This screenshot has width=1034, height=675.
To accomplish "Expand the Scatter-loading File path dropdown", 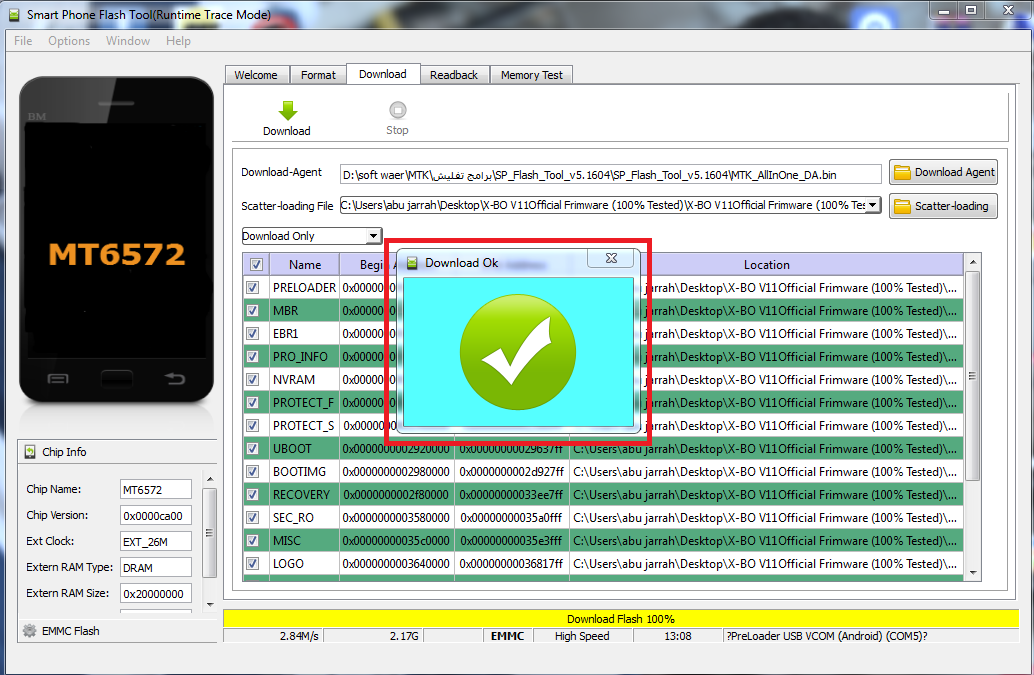I will click(x=872, y=205).
